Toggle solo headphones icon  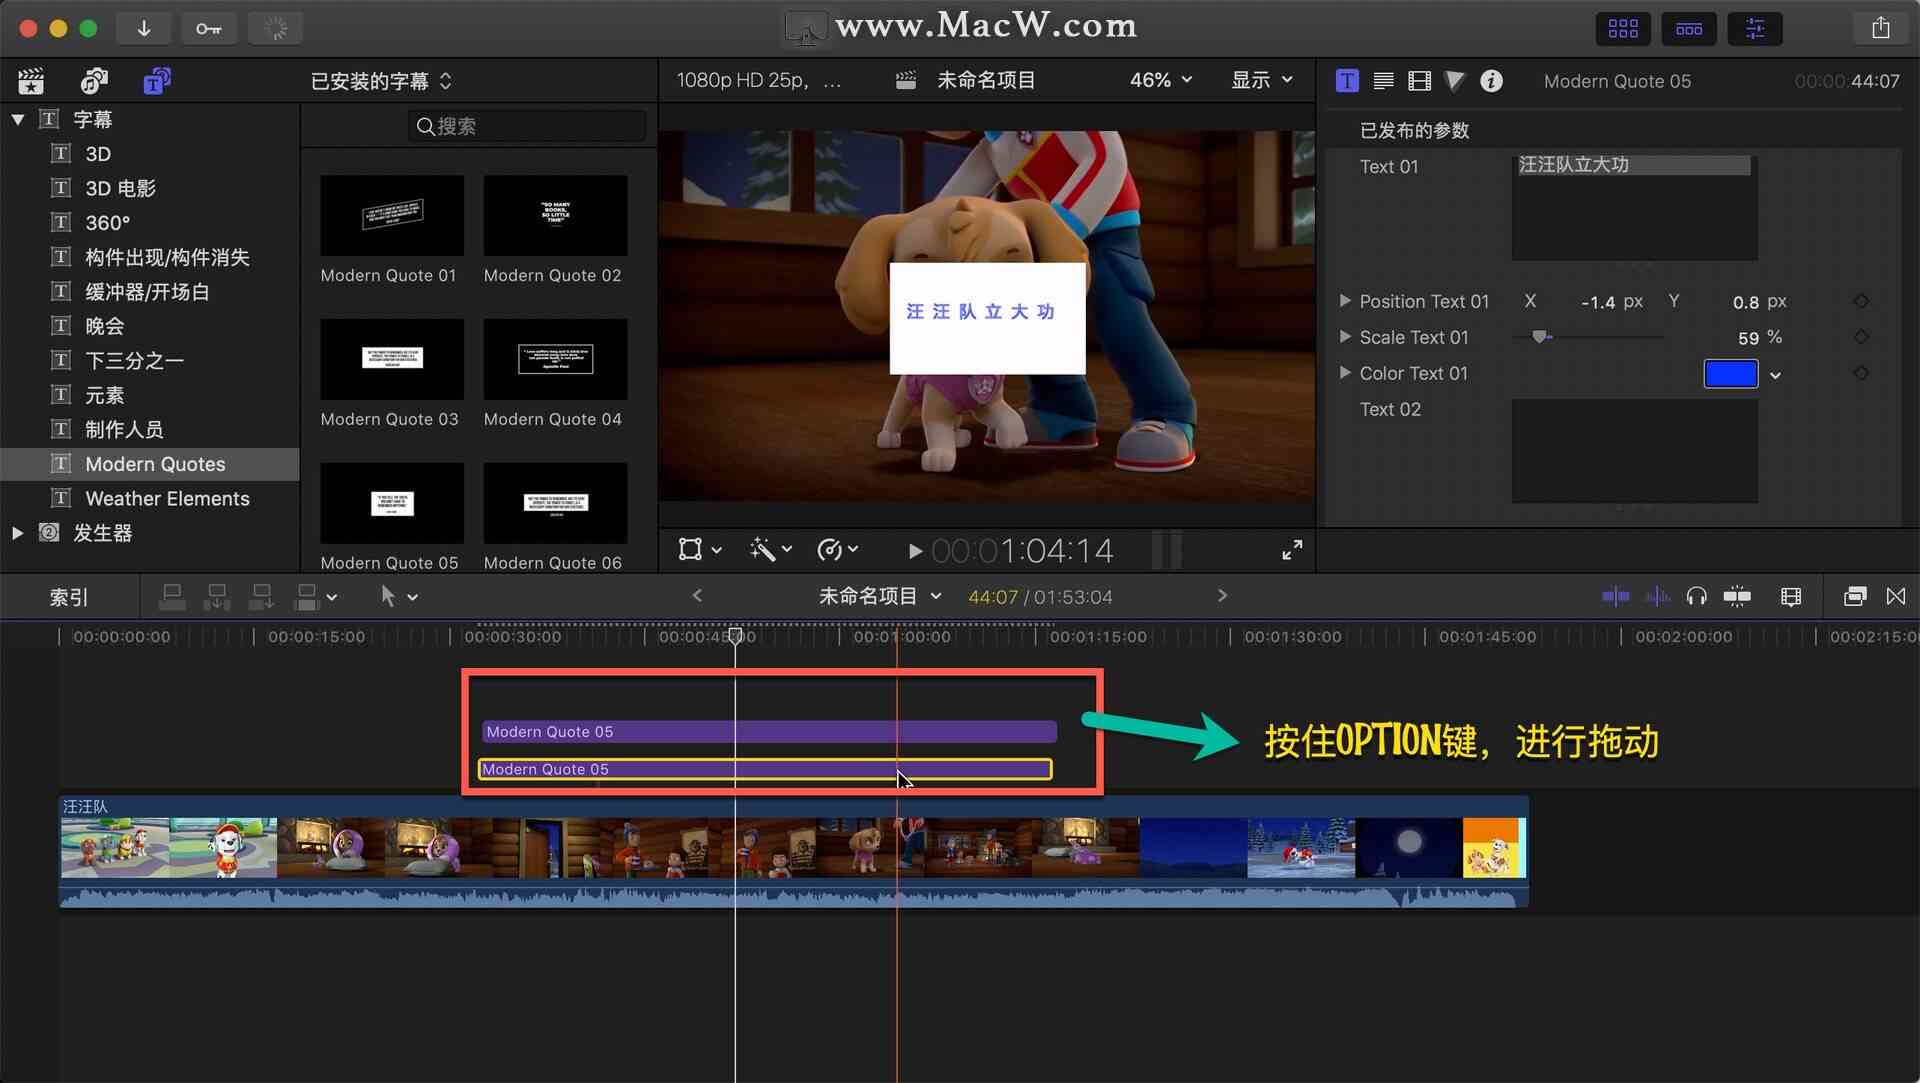1696,597
